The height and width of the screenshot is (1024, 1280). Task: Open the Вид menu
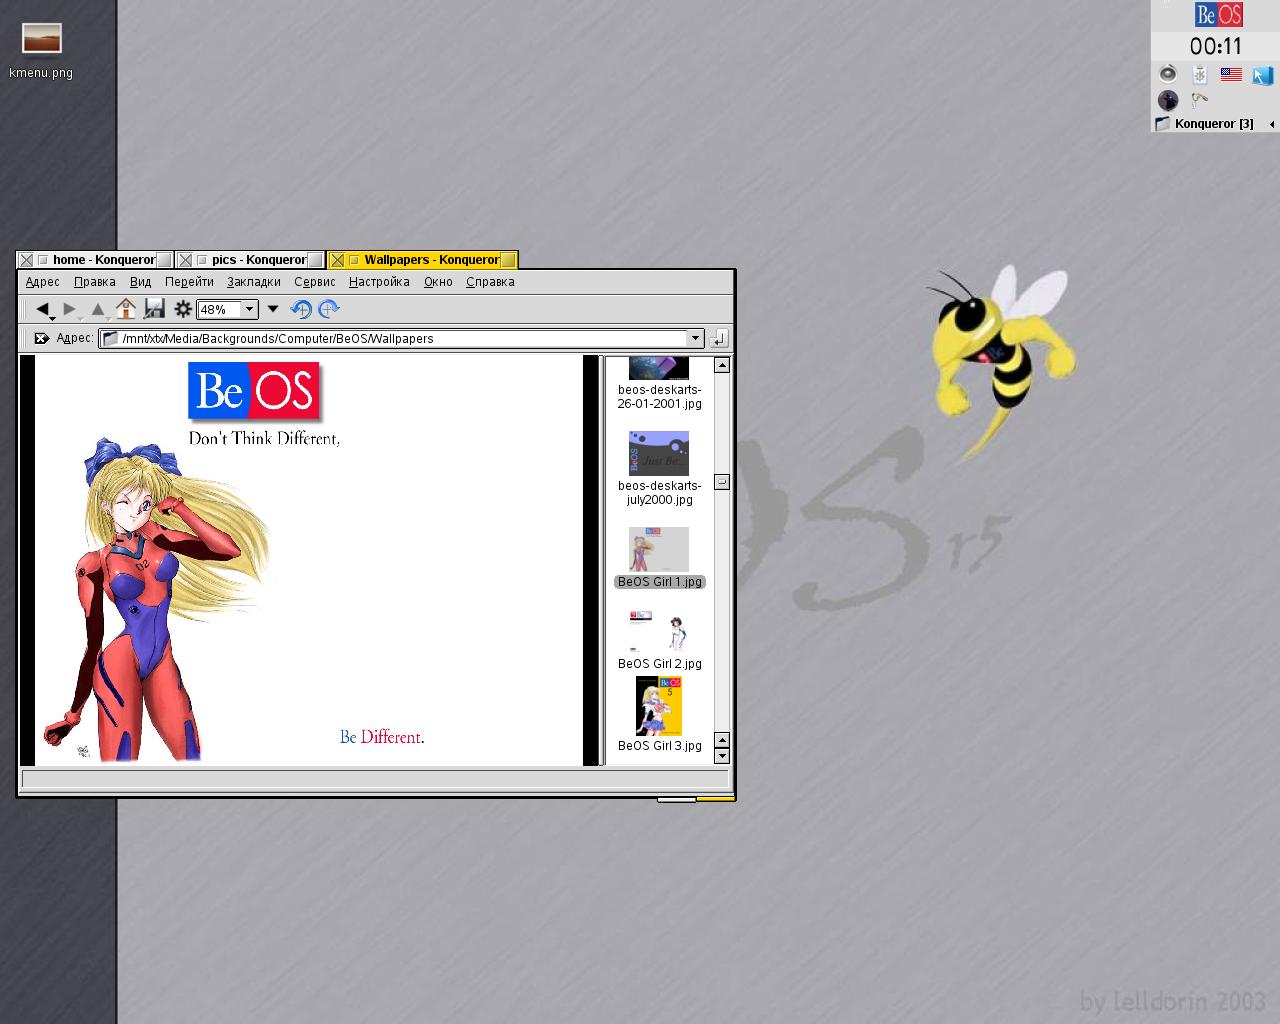[141, 282]
